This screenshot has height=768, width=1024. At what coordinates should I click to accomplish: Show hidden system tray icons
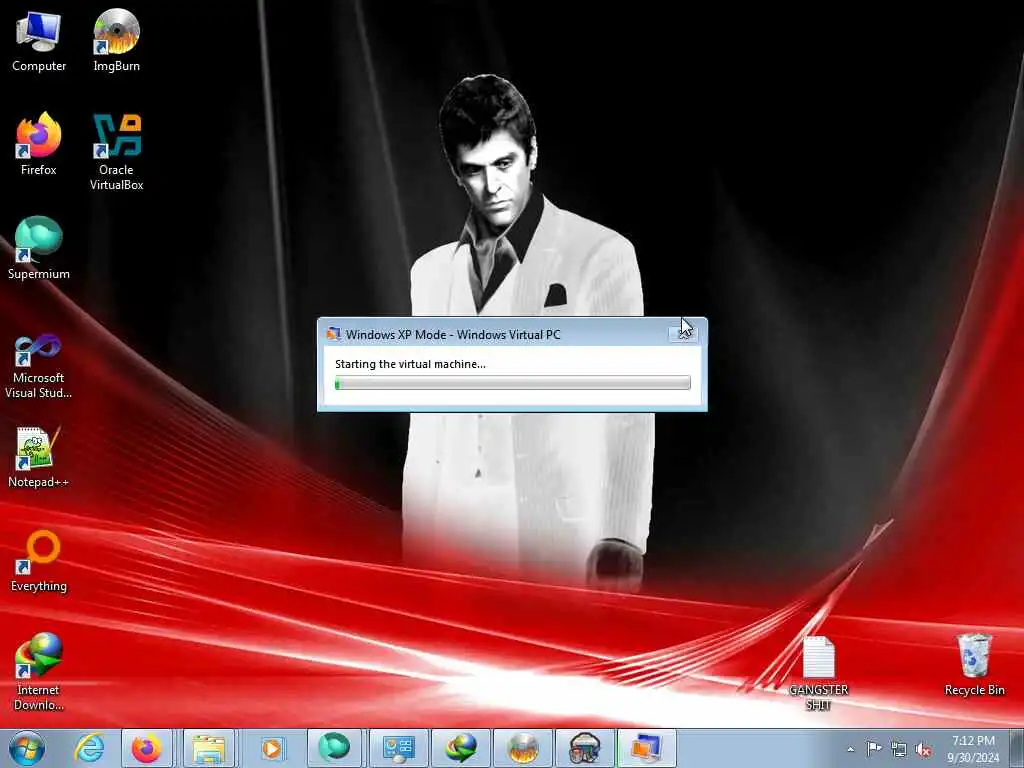click(850, 749)
